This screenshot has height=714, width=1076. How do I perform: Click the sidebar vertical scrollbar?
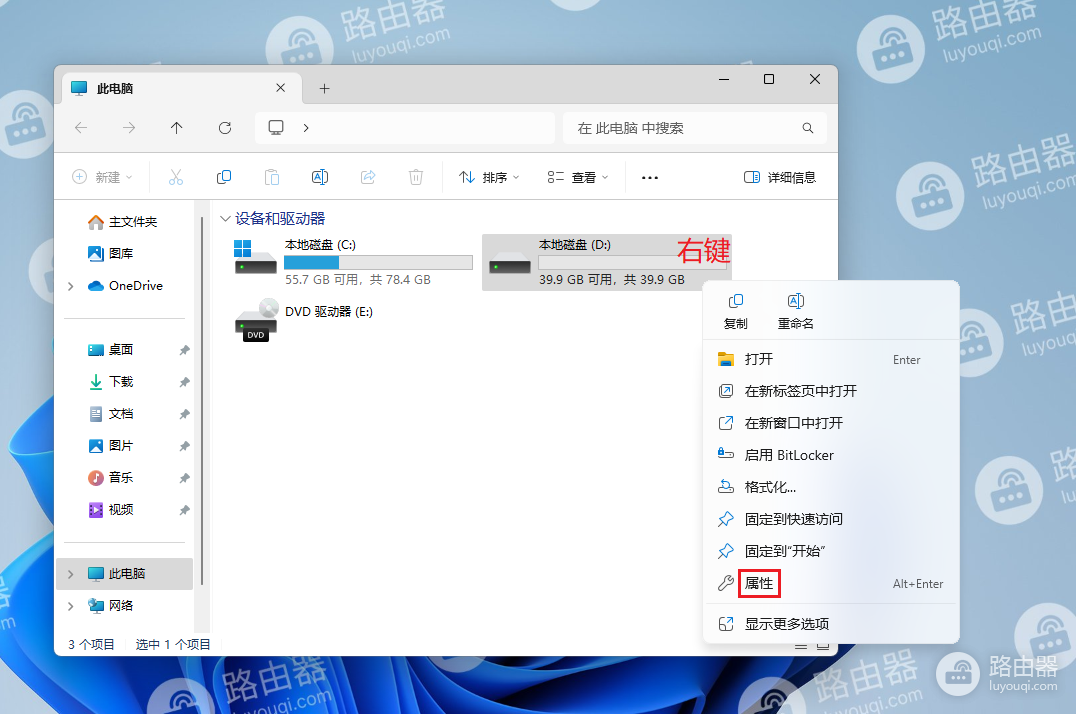click(x=202, y=401)
